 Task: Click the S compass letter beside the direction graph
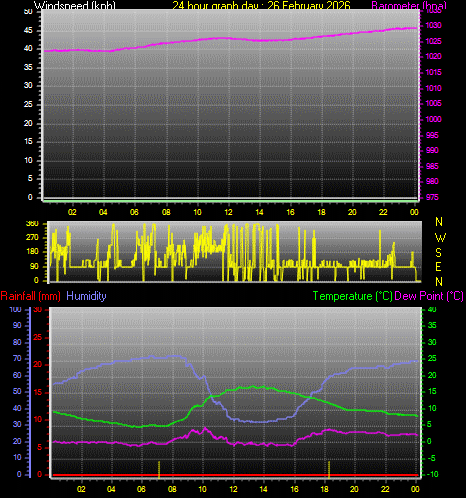439,253
